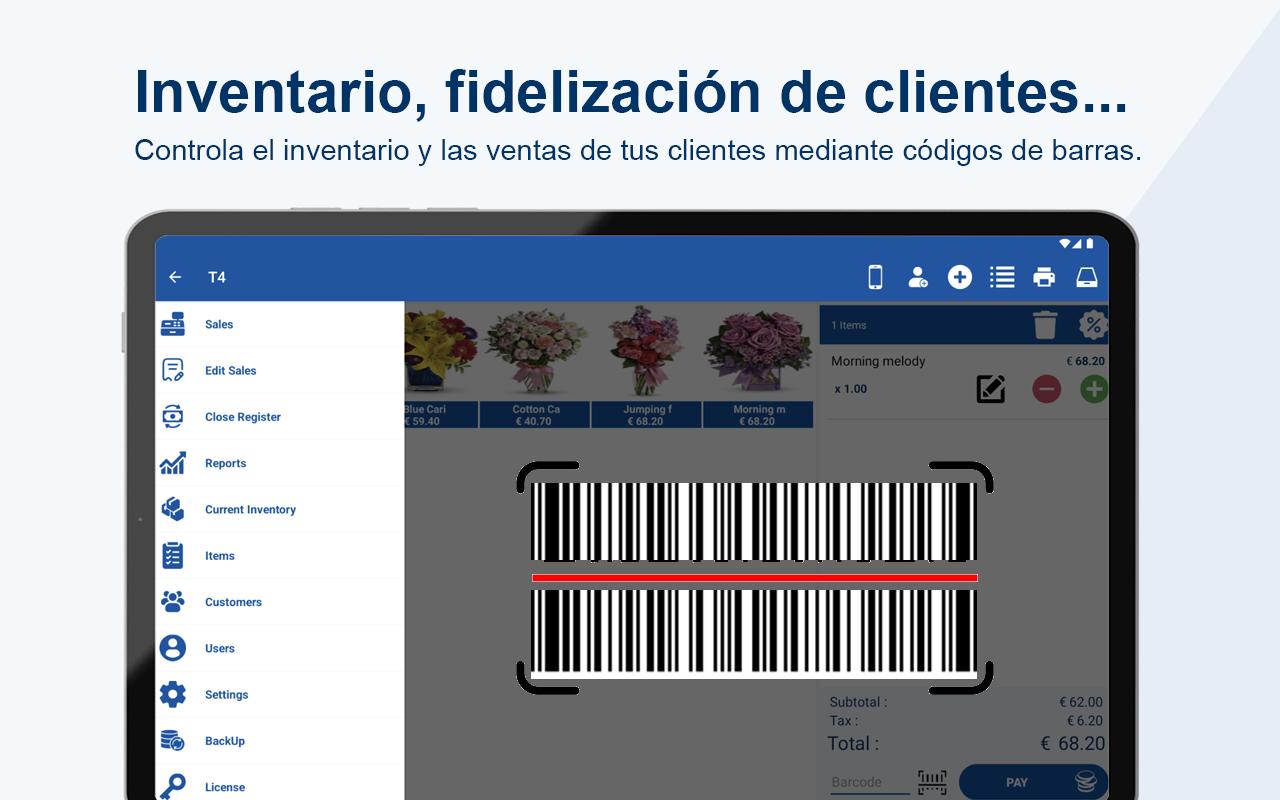Click the Morning melody item name
Viewport: 1280px width, 800px height.
coord(878,361)
